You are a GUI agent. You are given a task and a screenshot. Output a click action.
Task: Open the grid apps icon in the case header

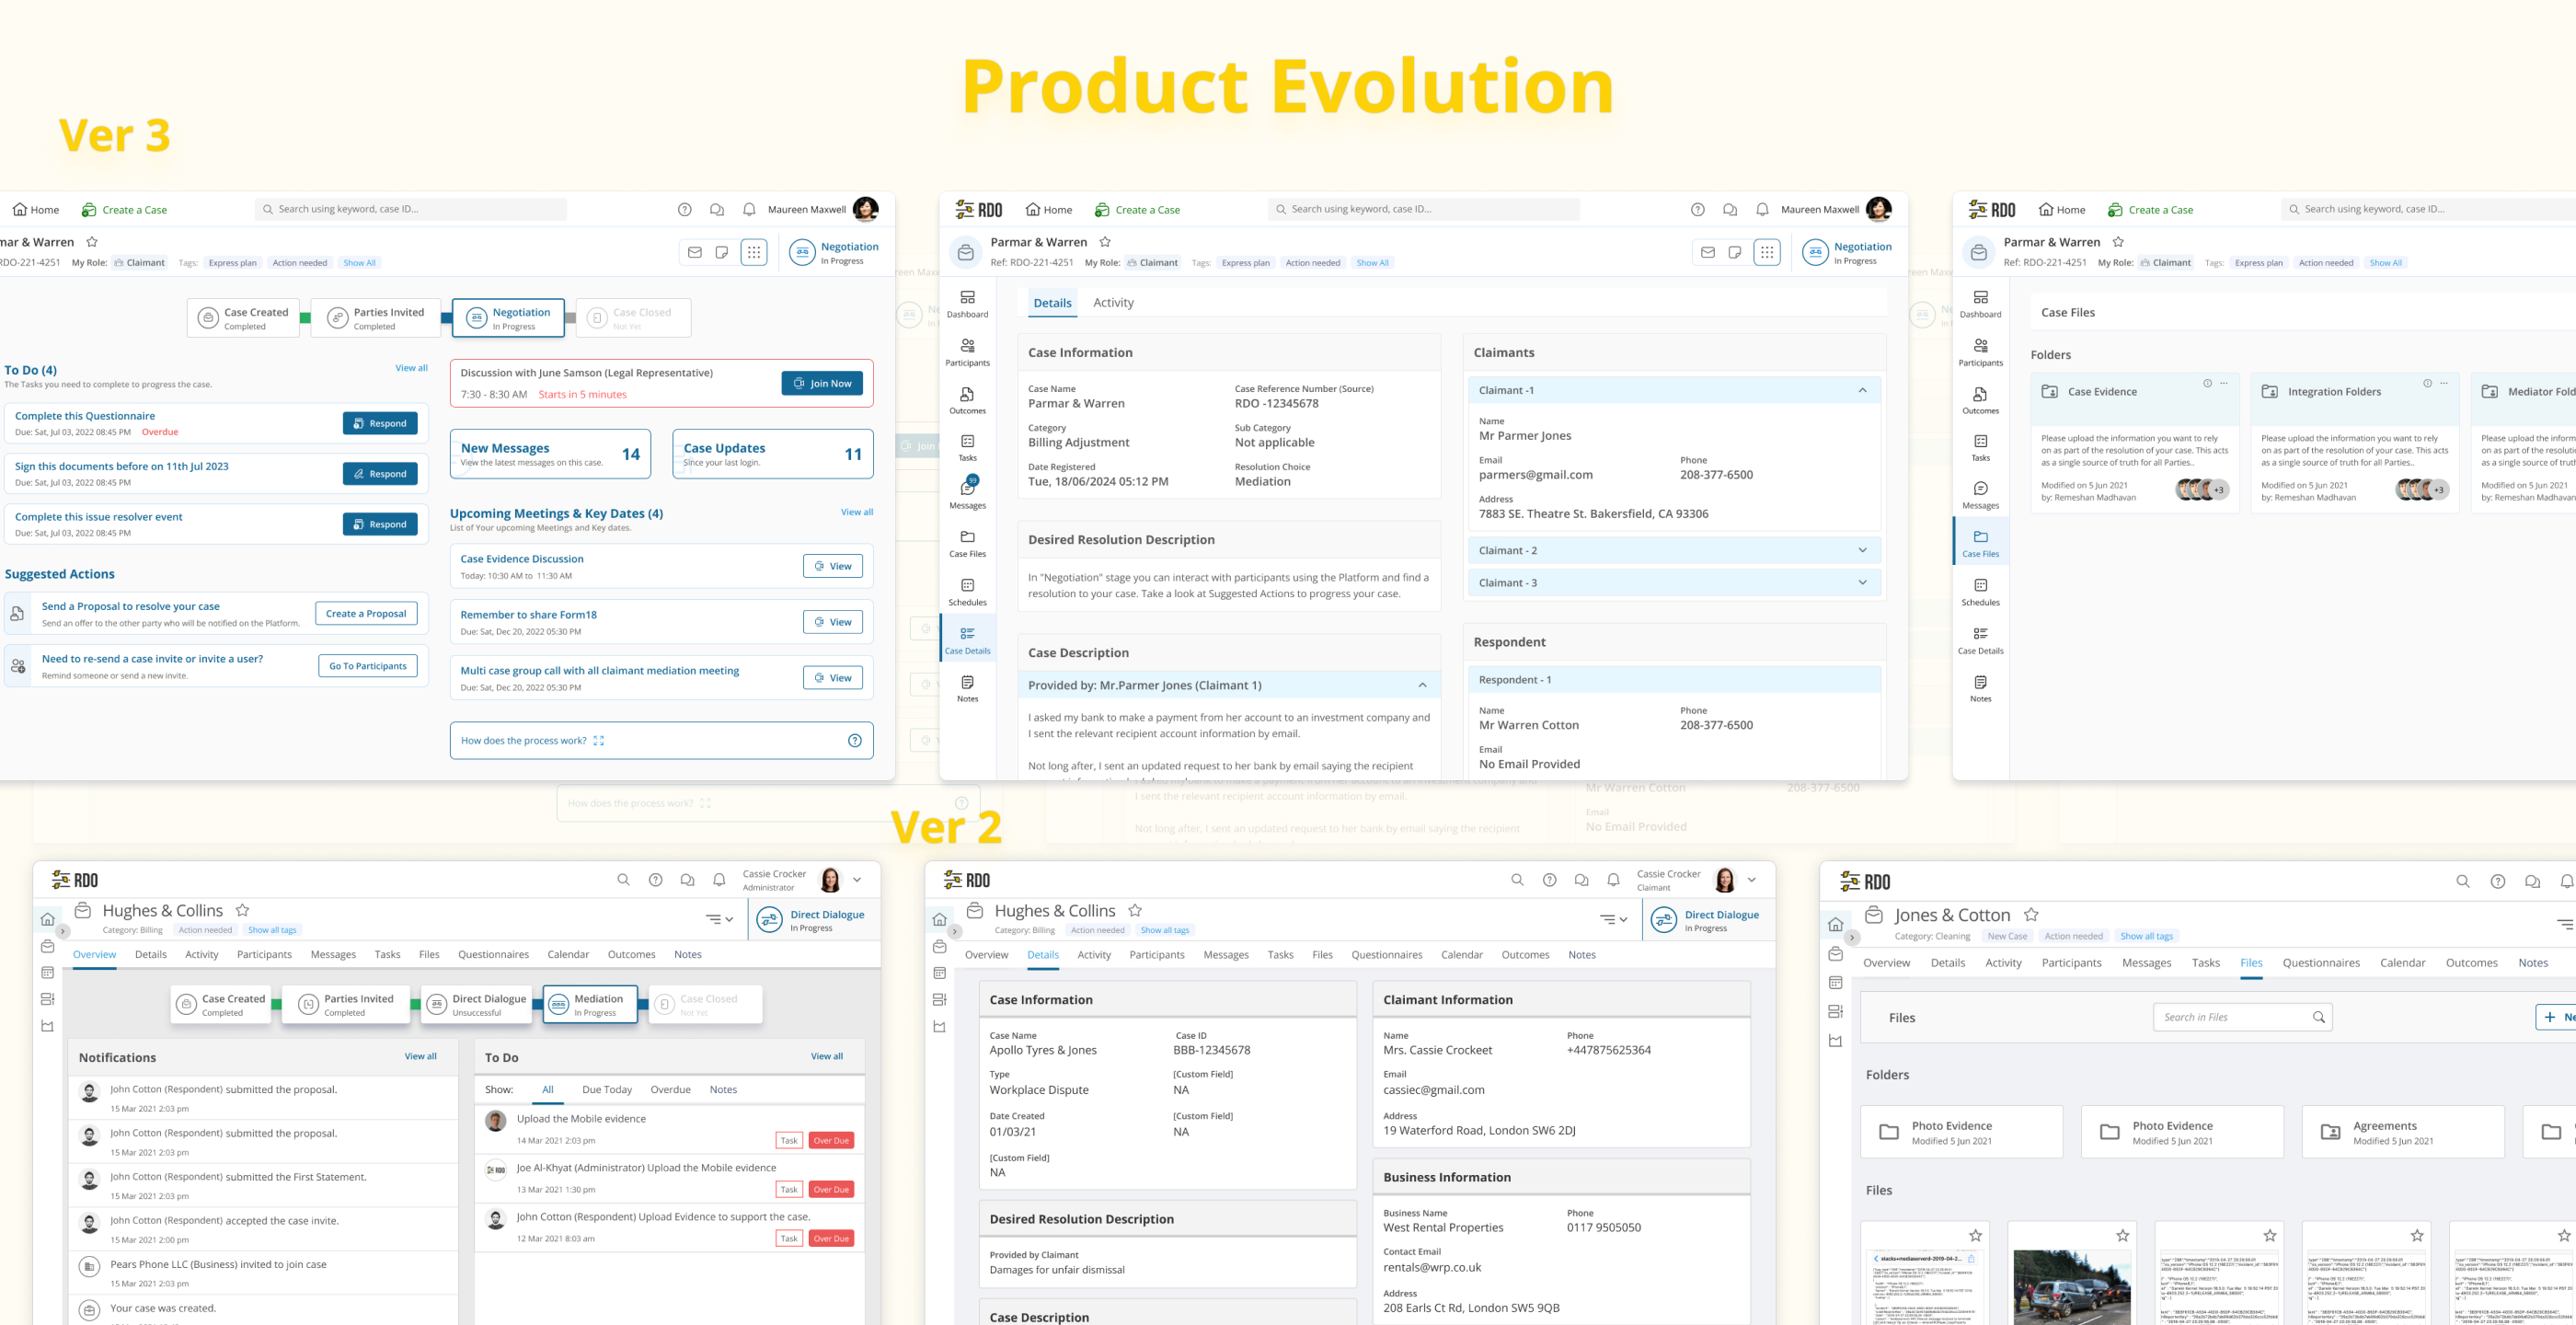point(1767,253)
